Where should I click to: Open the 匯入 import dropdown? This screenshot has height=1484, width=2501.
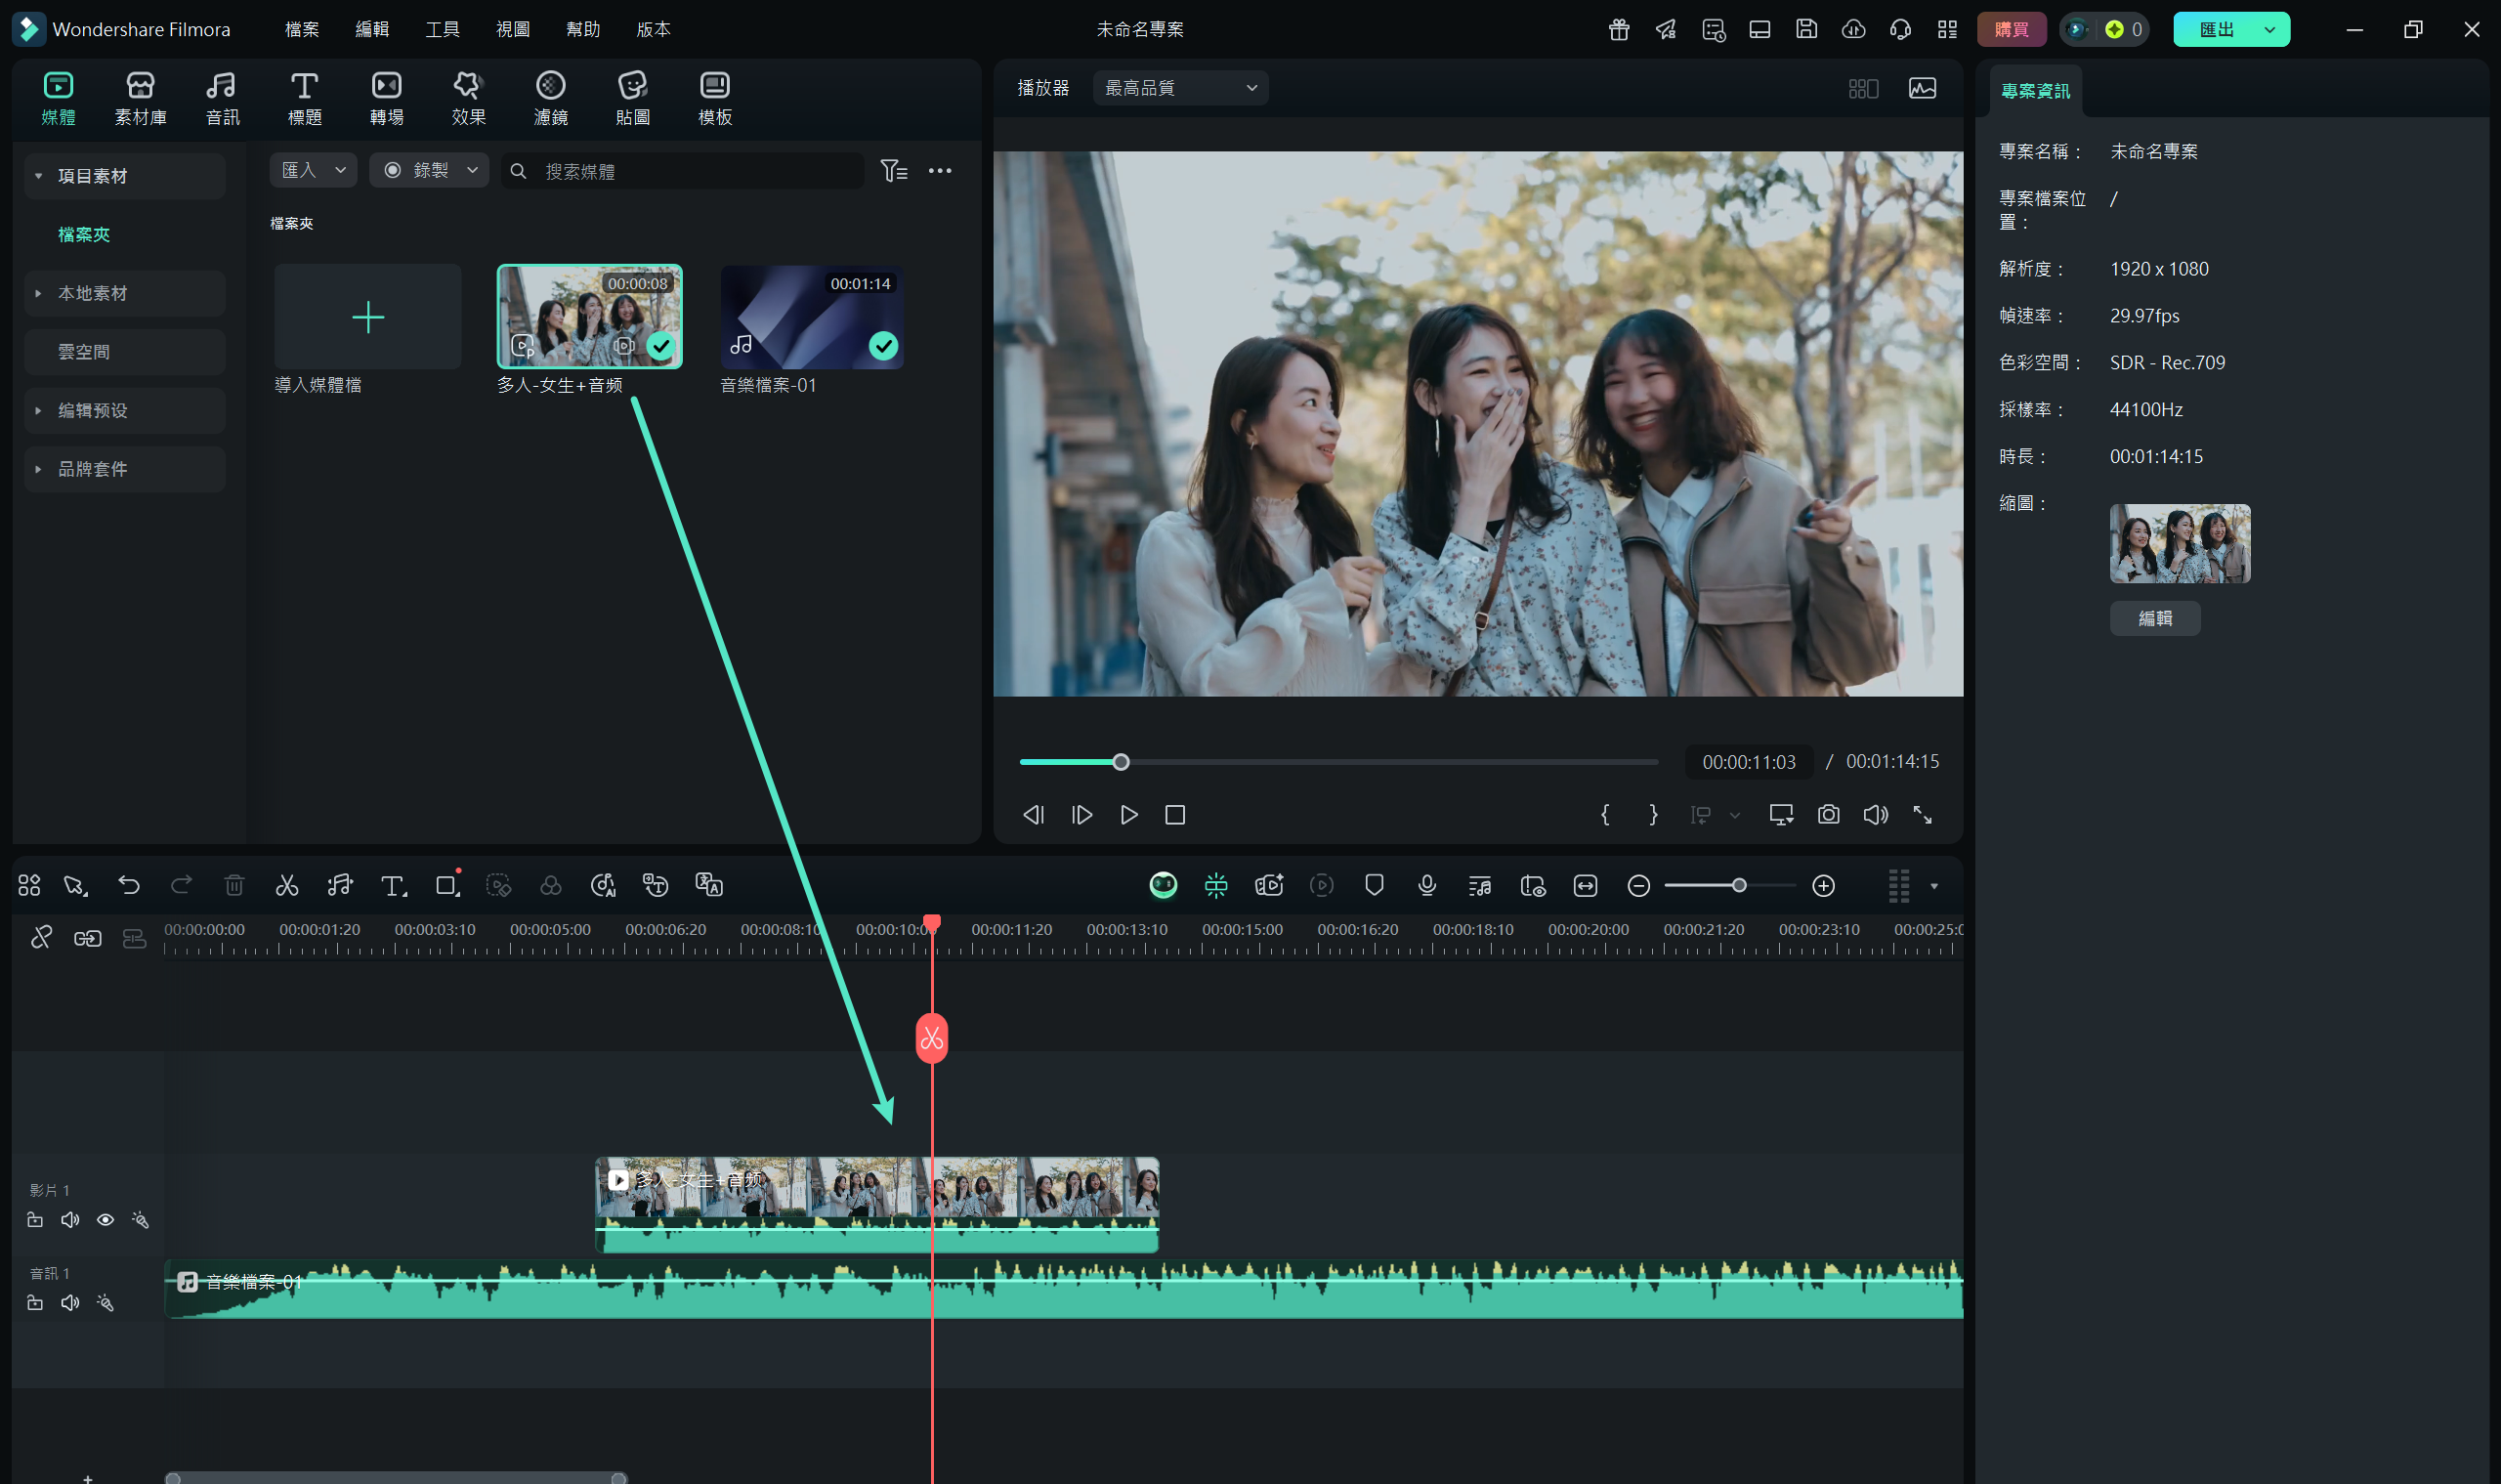click(x=313, y=170)
